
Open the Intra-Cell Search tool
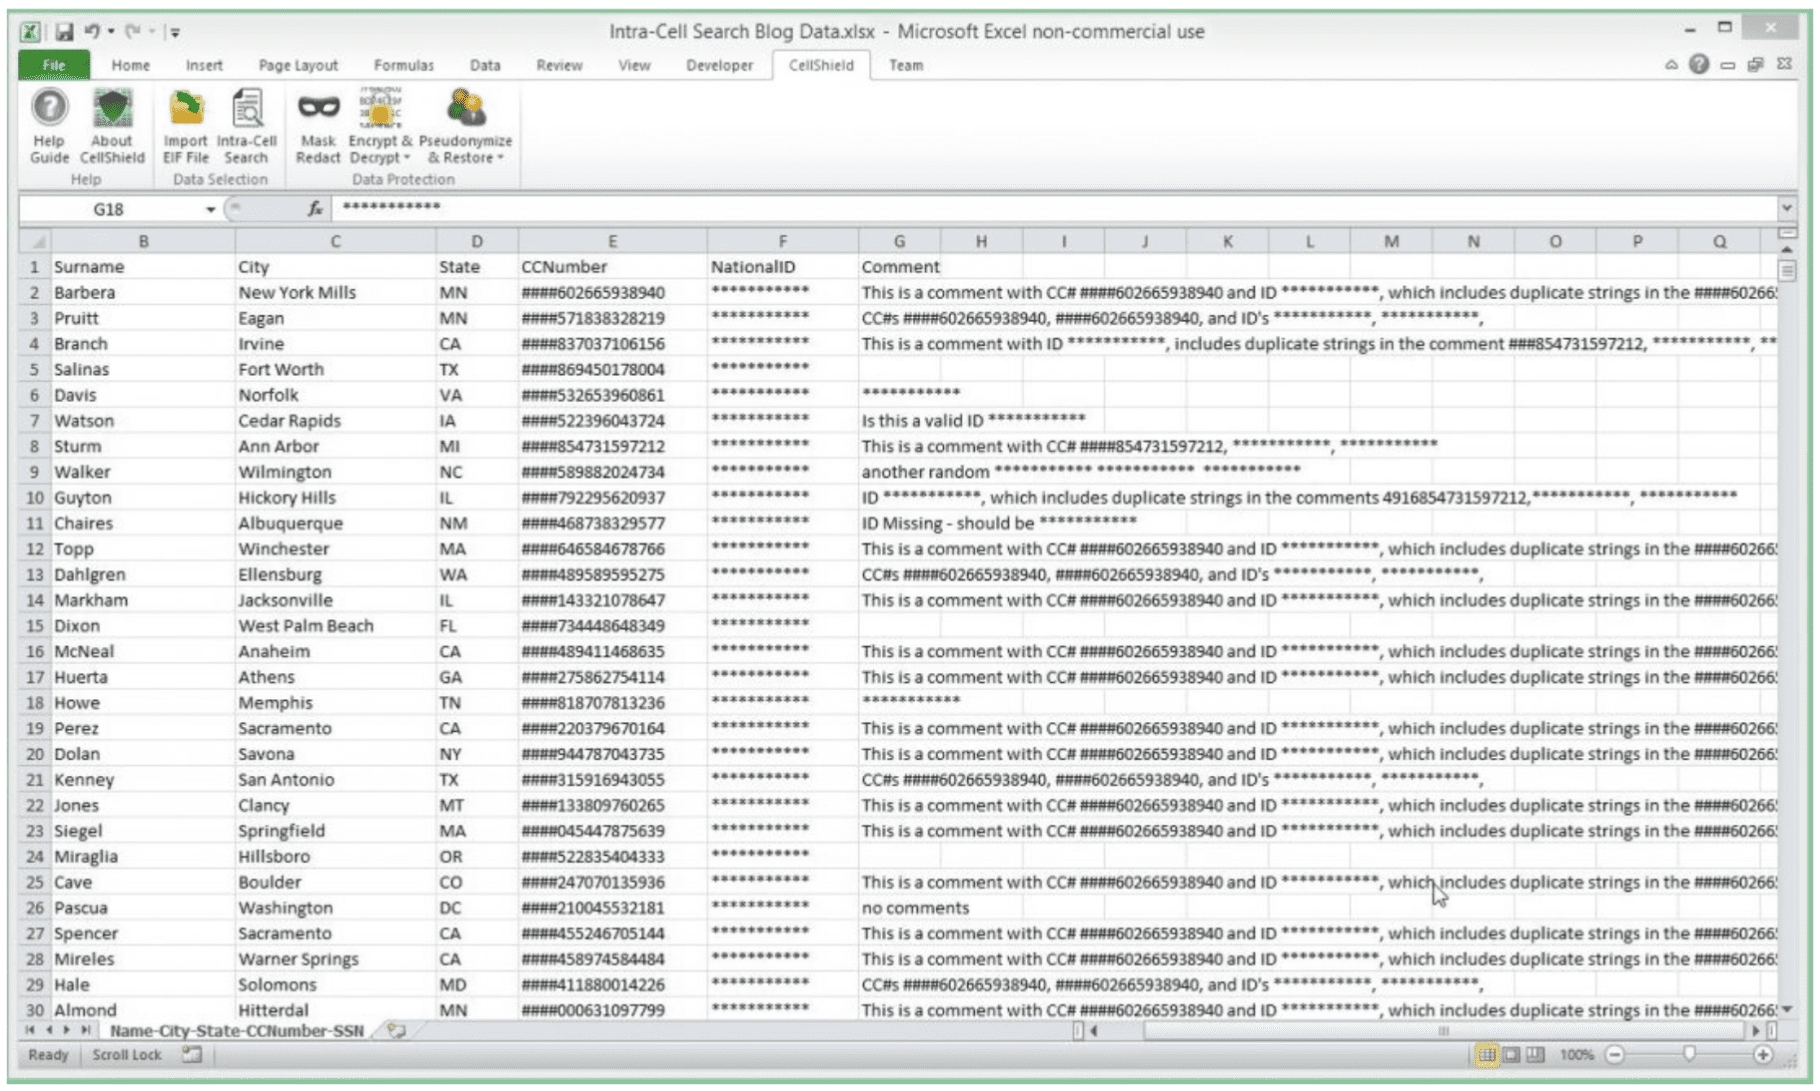coord(246,126)
